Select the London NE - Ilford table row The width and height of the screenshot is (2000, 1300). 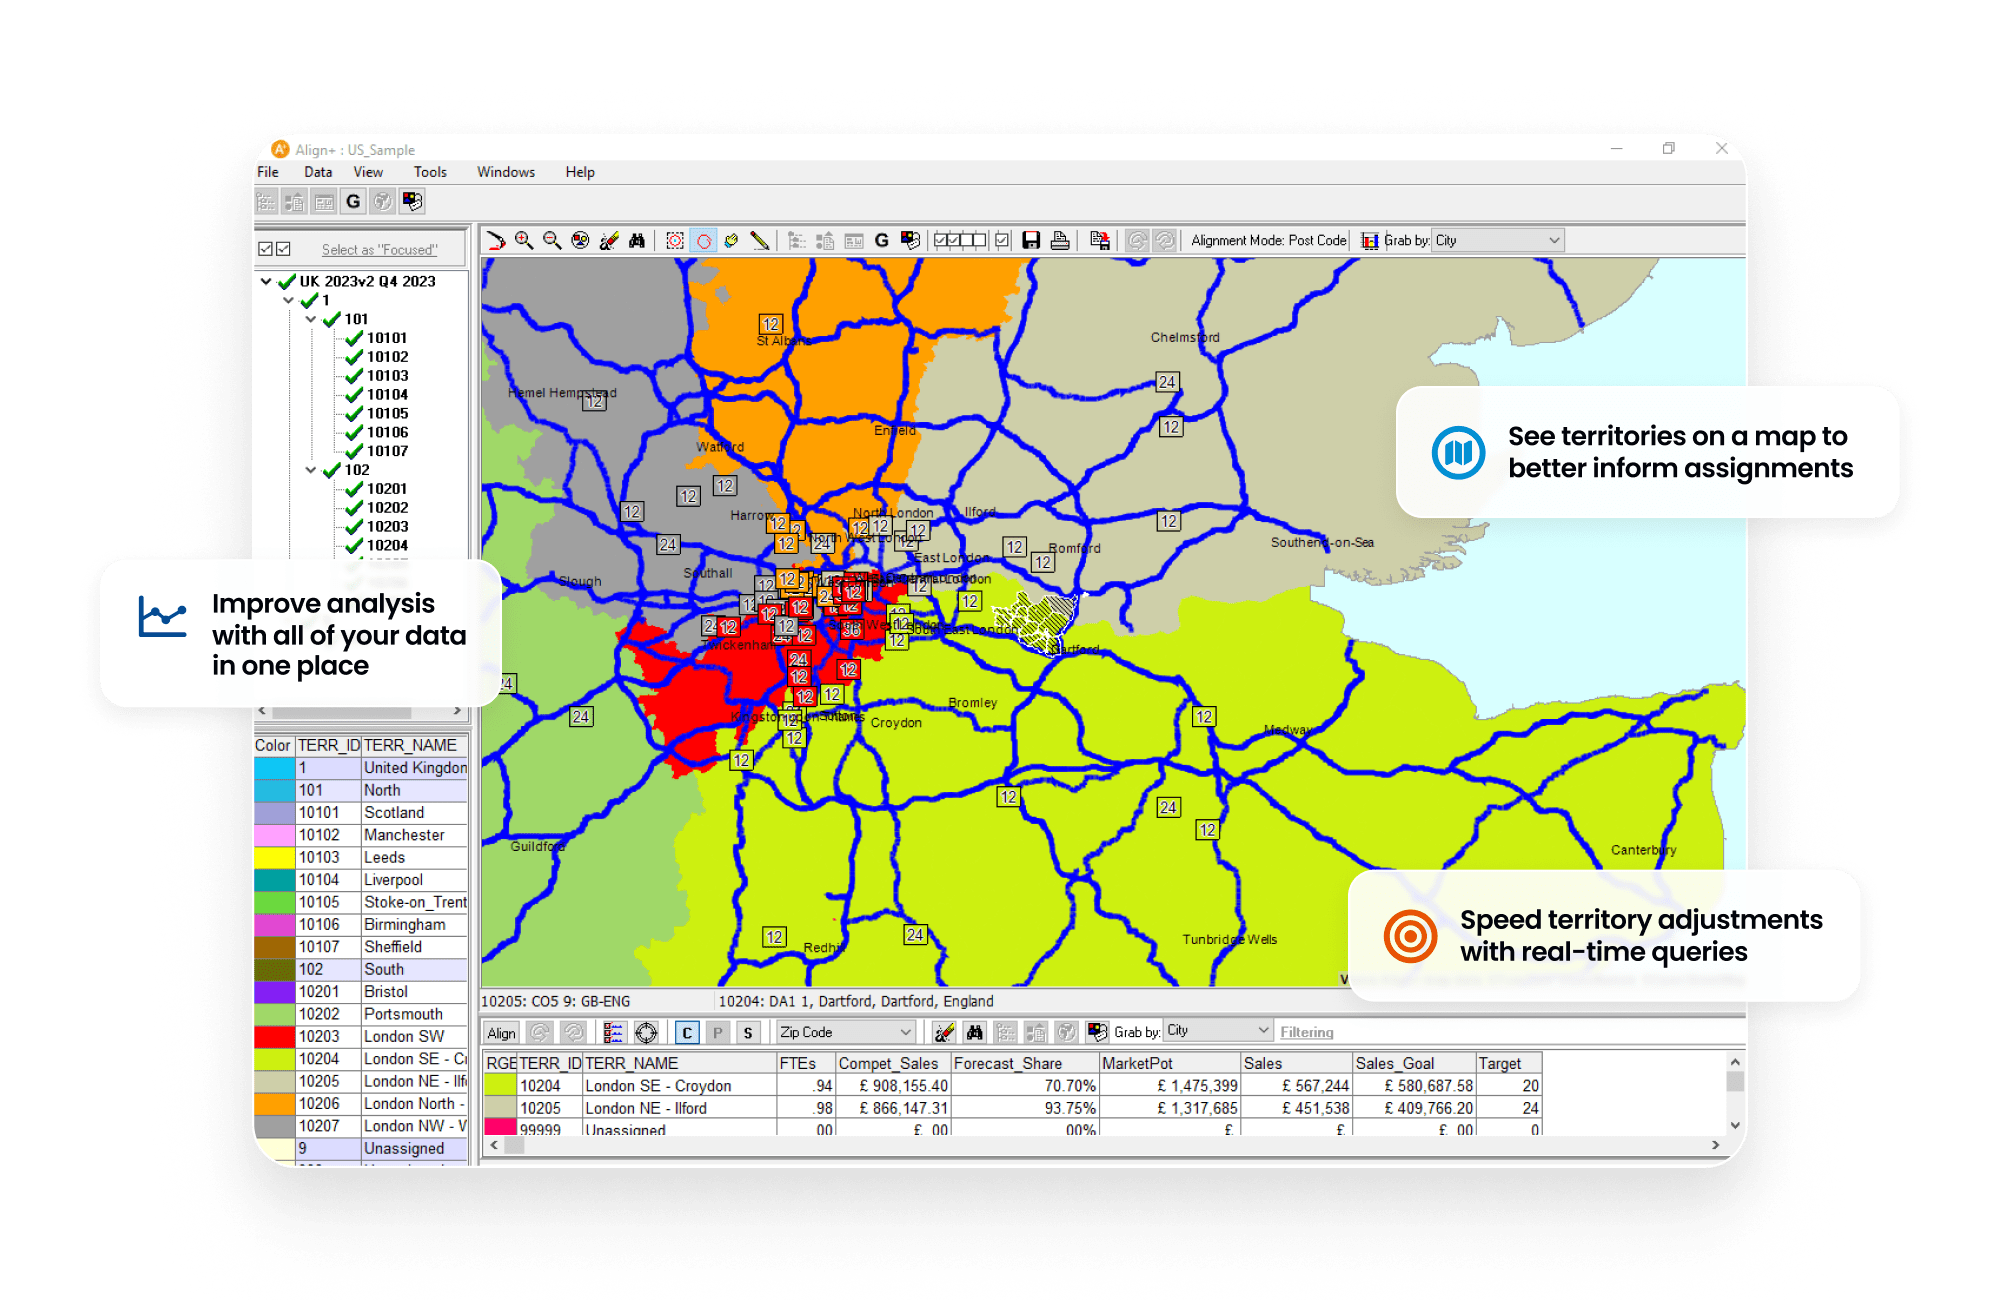(645, 1108)
